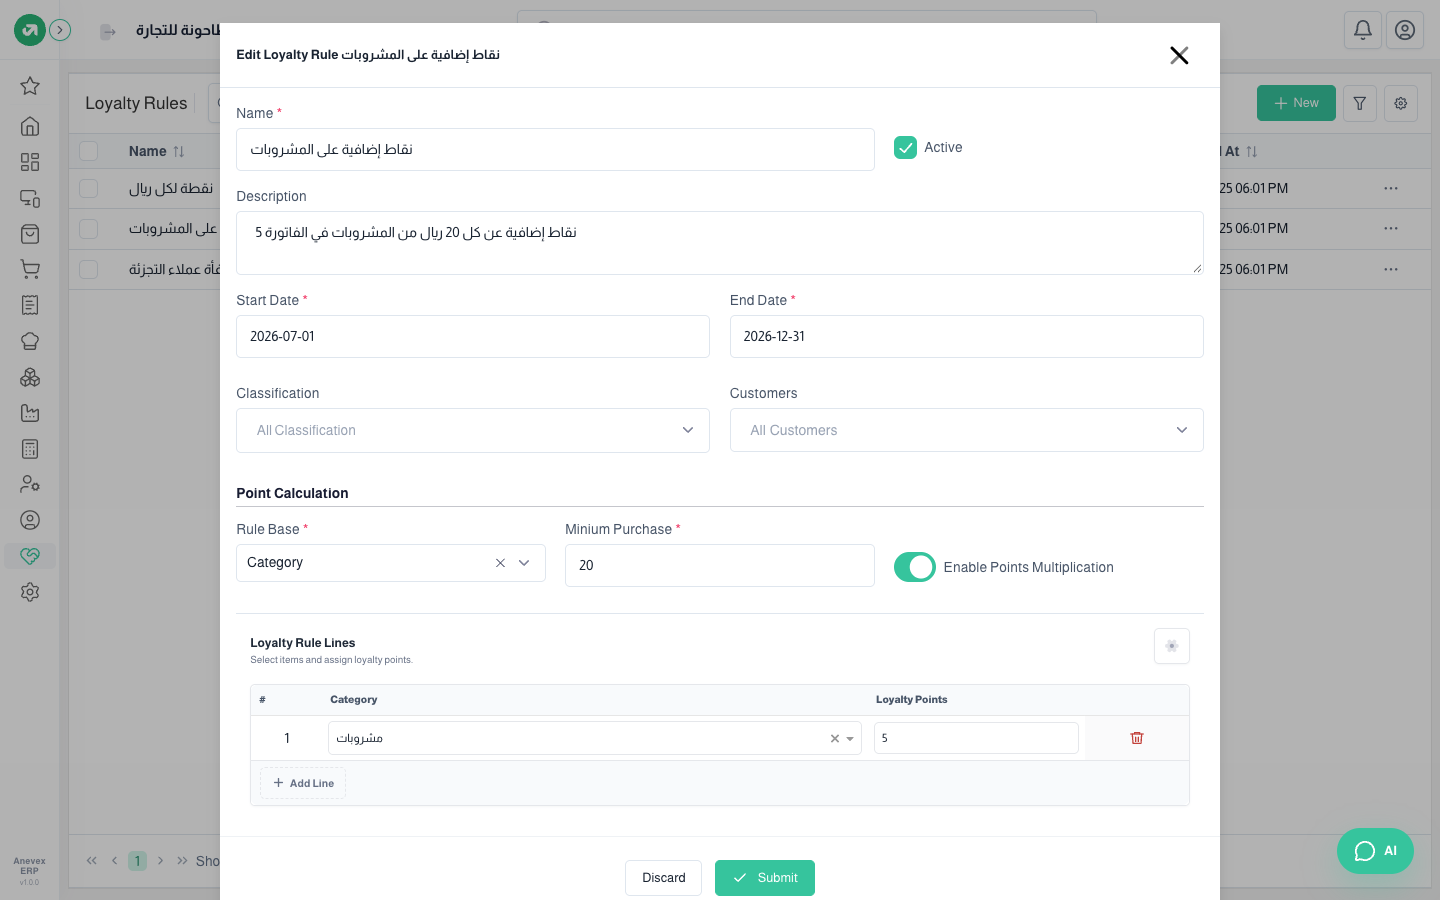Check the نقطة لكل ريال row checkbox

click(x=89, y=188)
